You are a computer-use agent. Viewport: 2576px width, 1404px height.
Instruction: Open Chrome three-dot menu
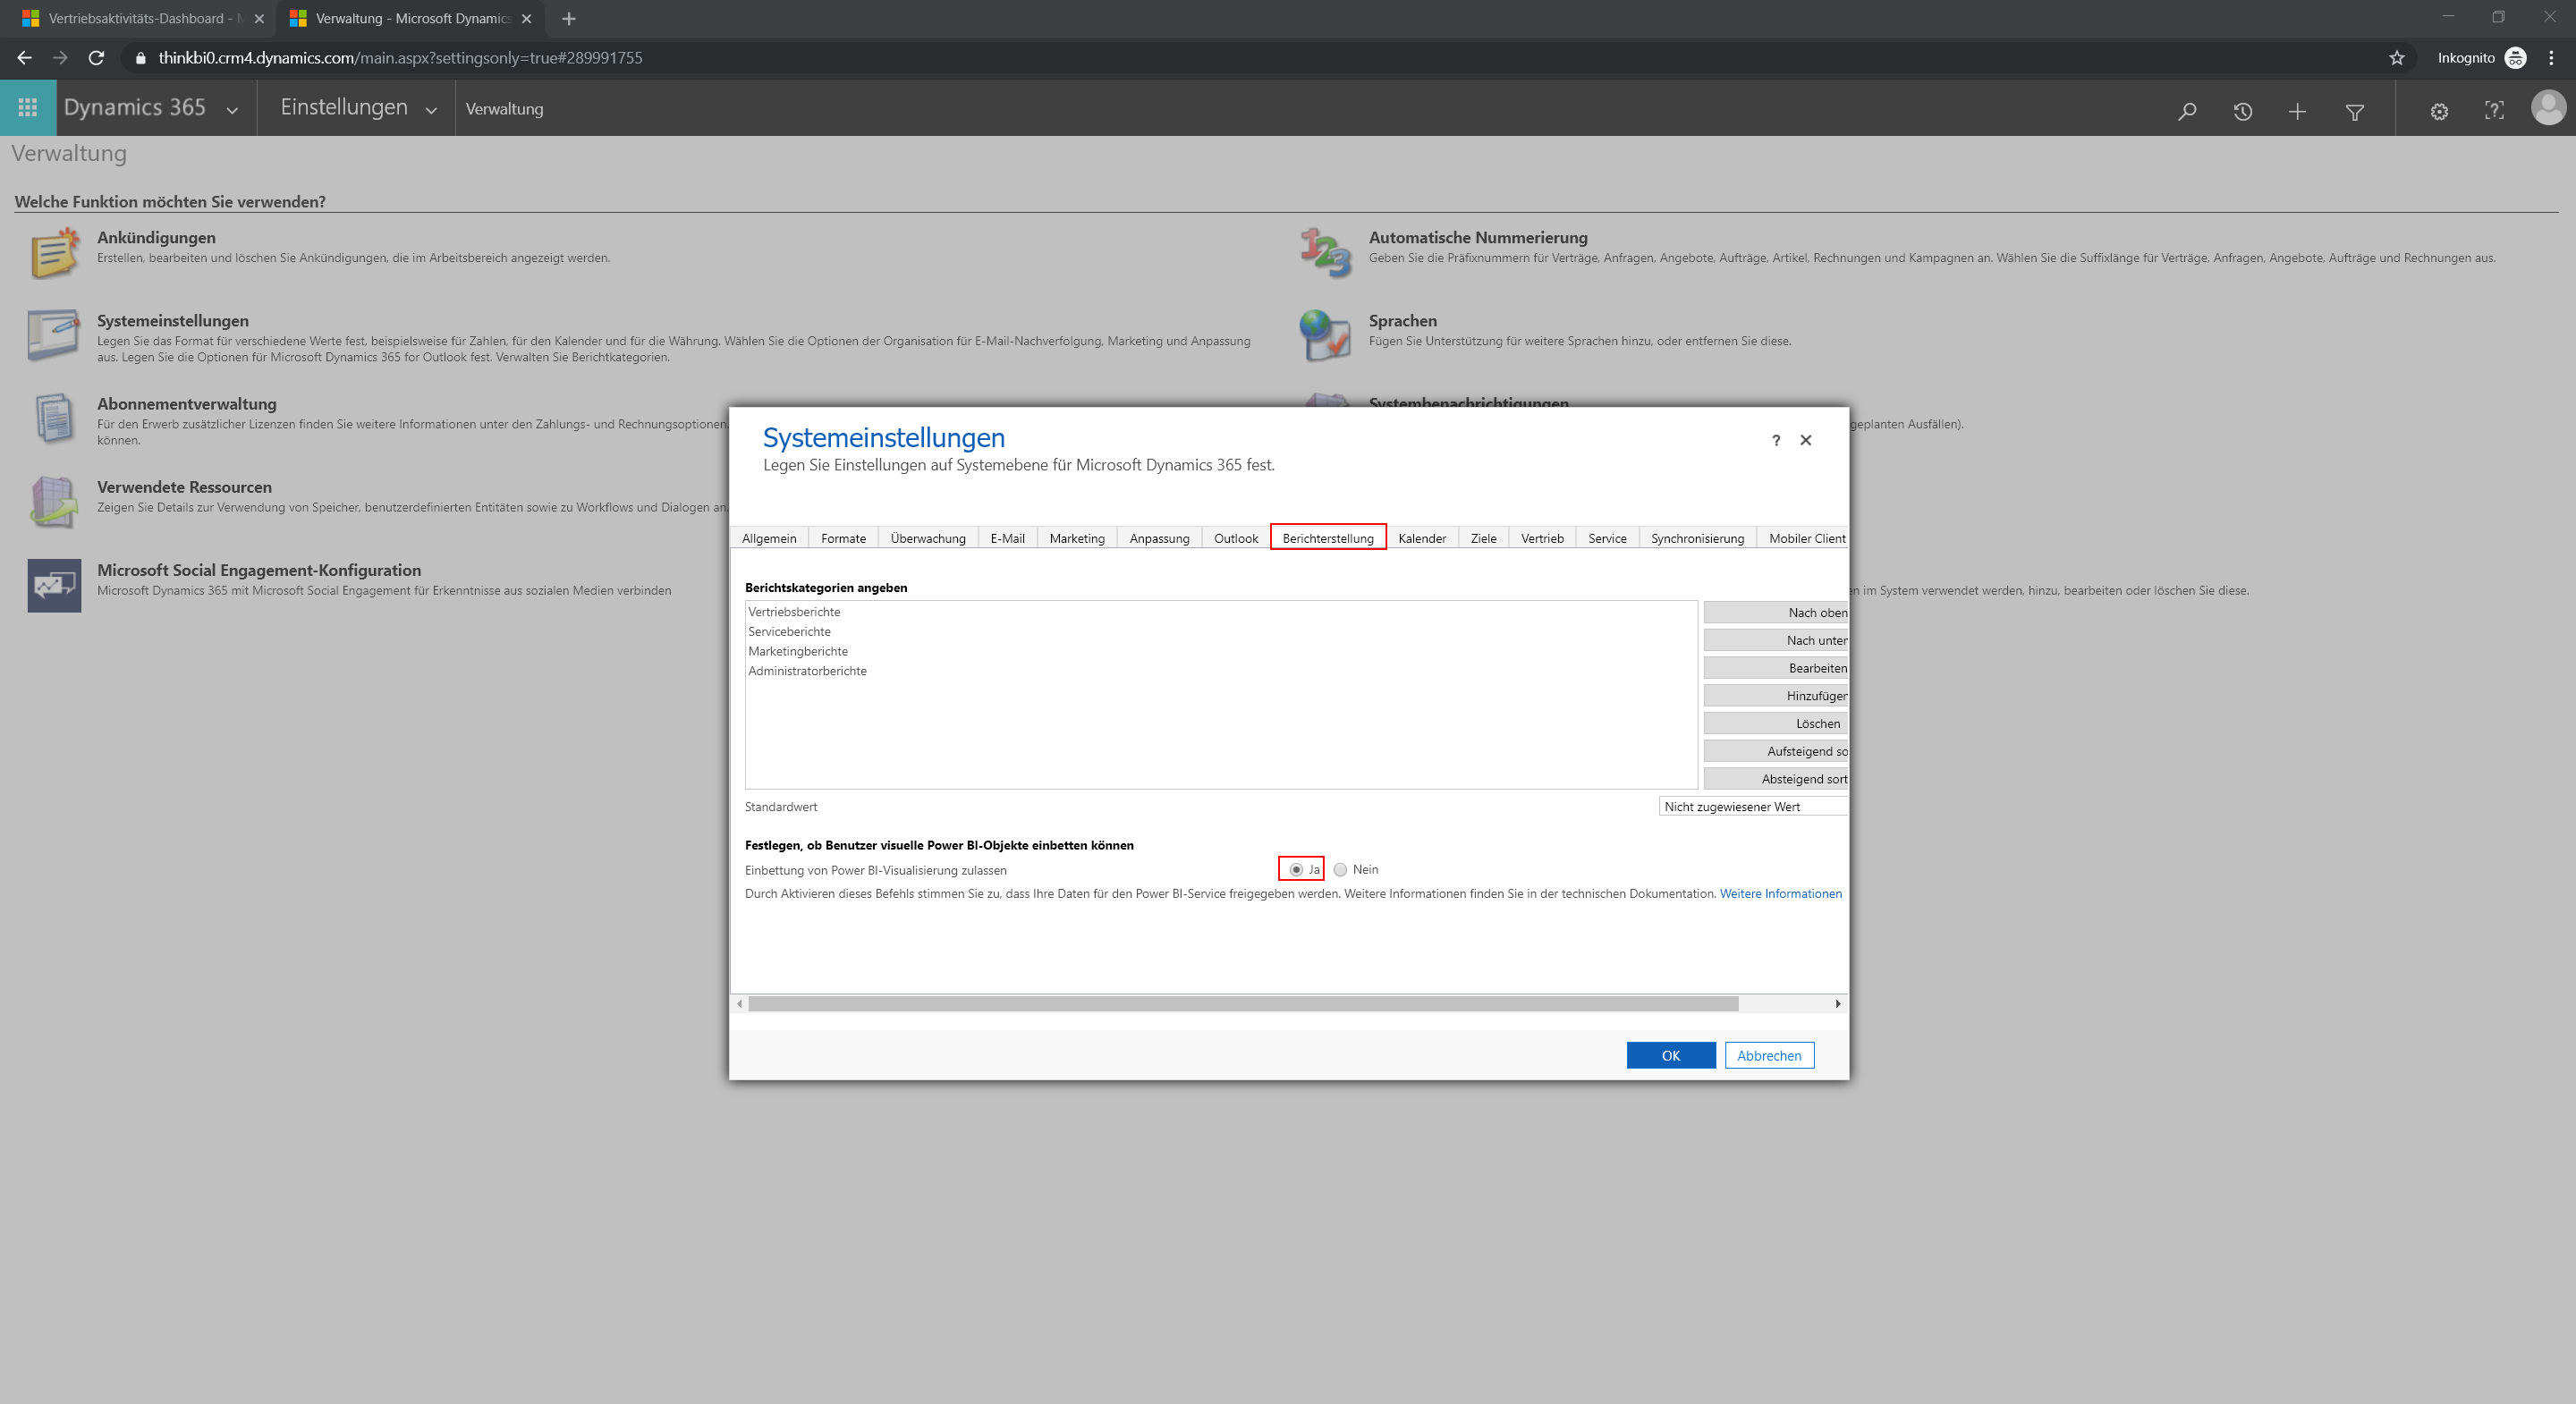[2551, 58]
